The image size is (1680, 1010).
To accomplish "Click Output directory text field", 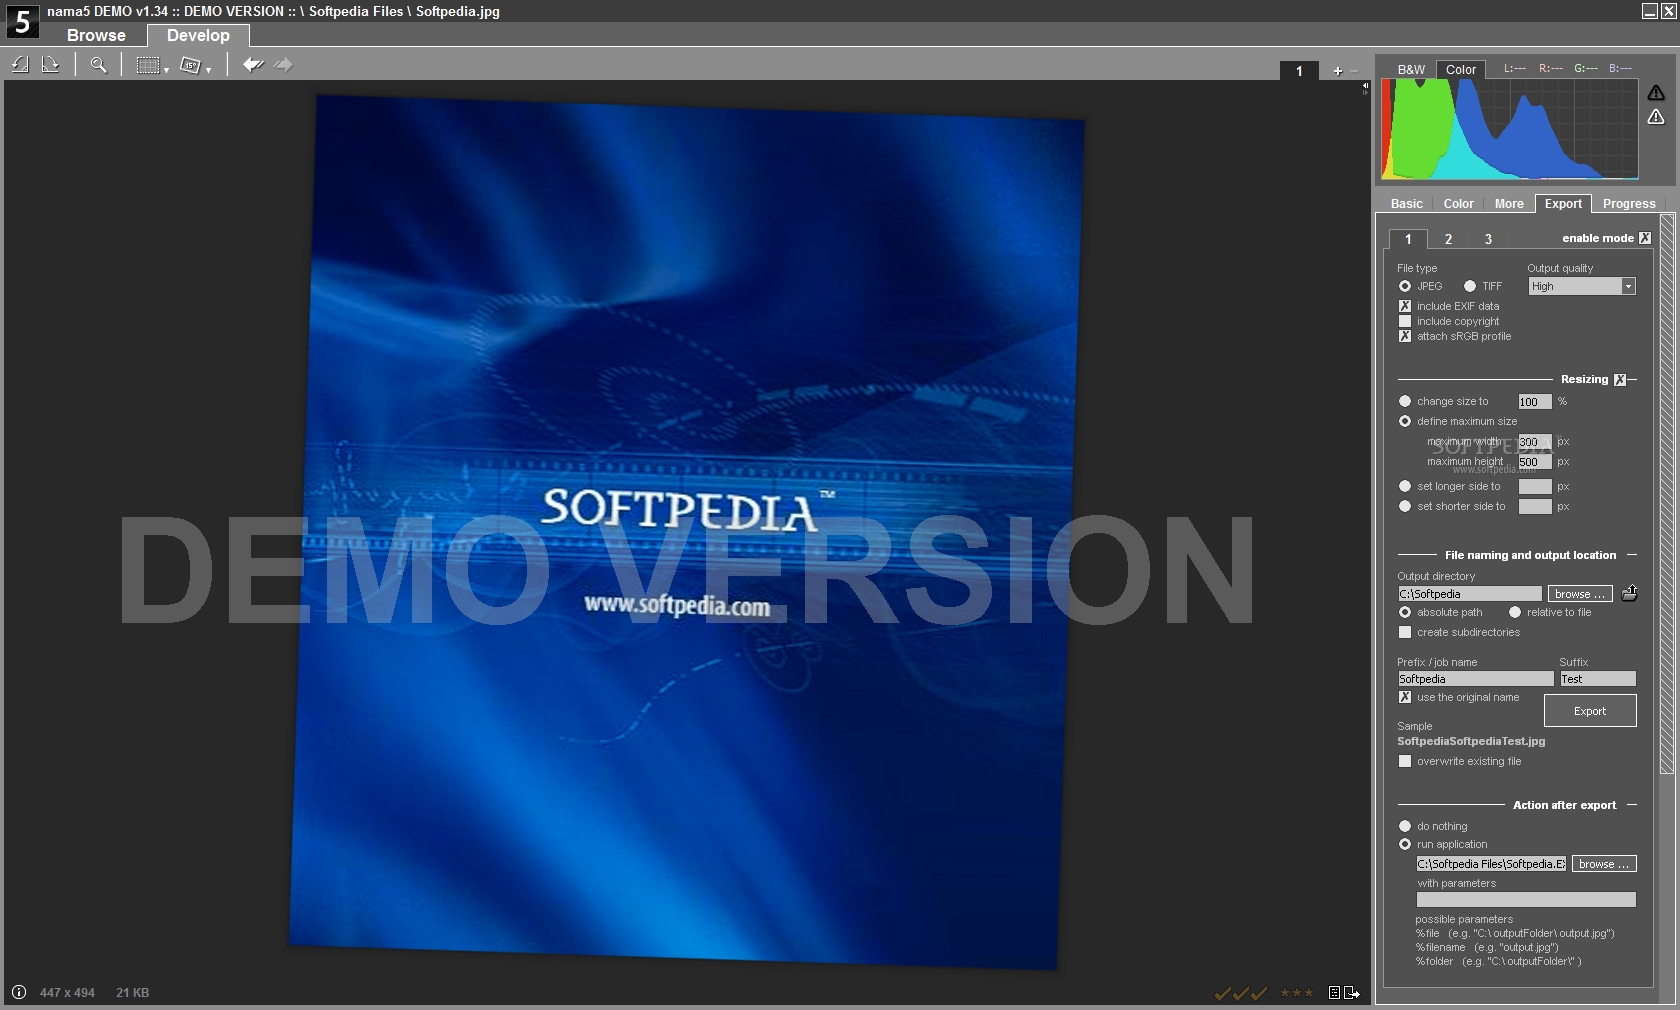I will tap(1469, 594).
